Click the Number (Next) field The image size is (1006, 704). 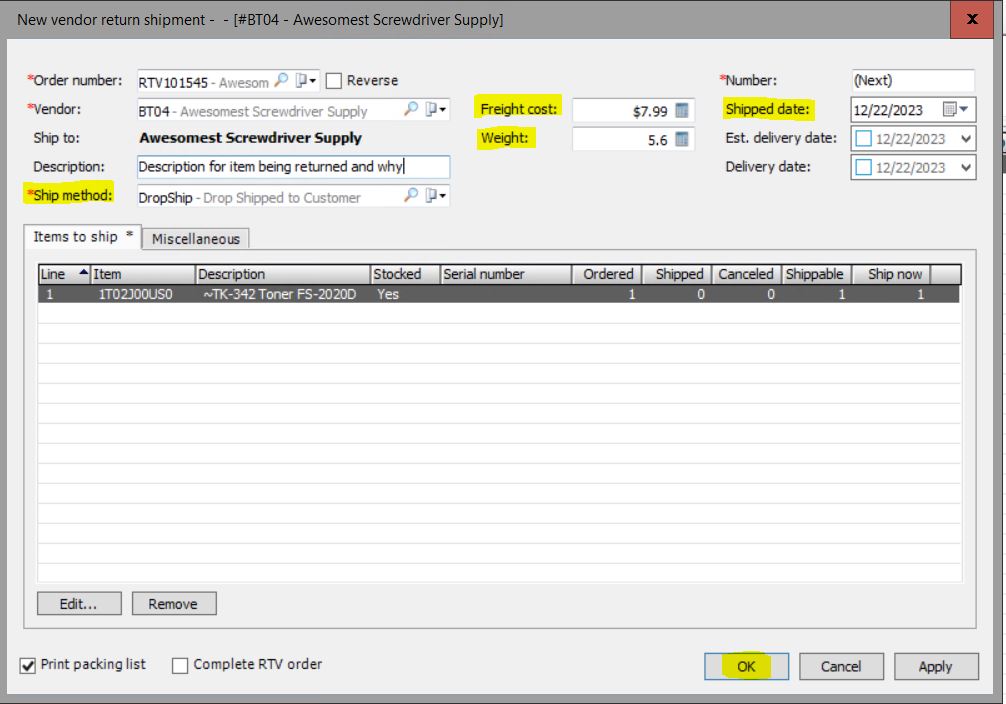click(912, 81)
